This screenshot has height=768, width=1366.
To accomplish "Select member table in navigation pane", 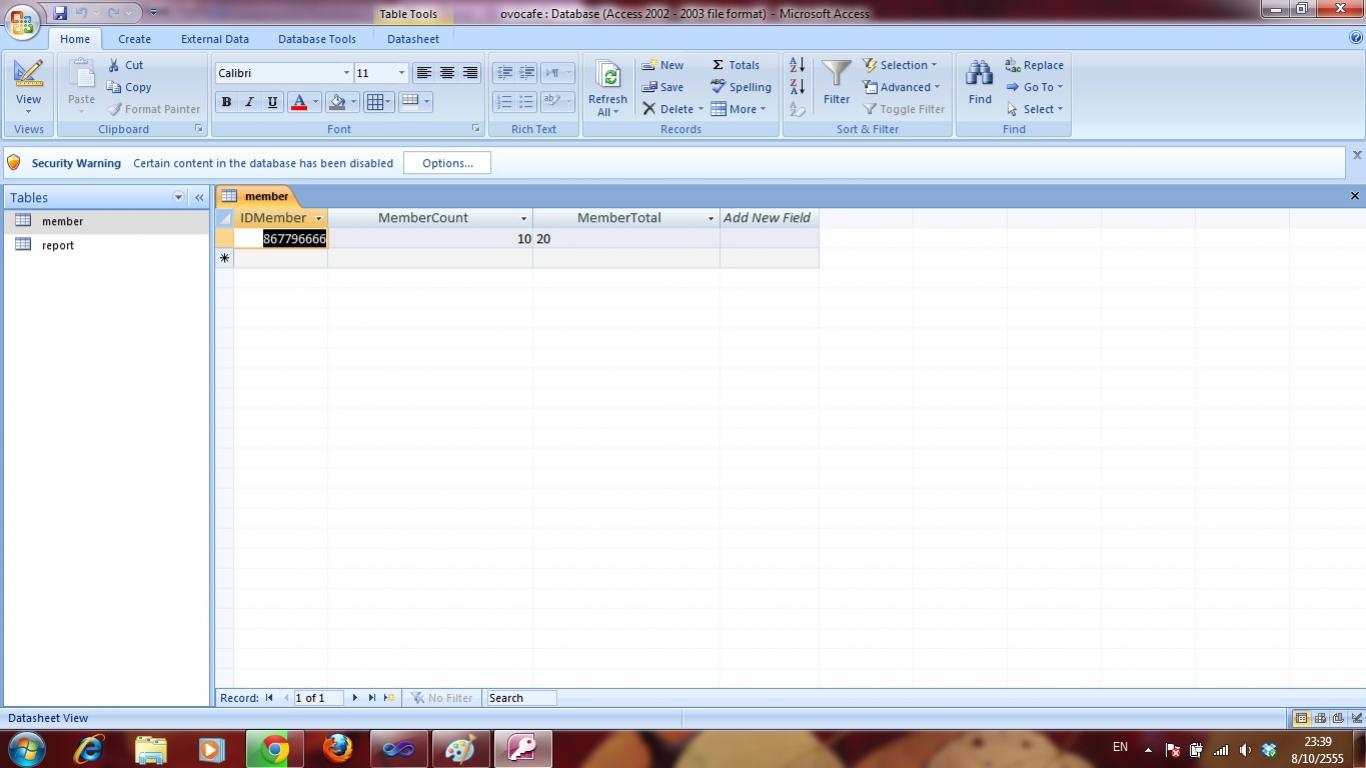I will pyautogui.click(x=106, y=221).
